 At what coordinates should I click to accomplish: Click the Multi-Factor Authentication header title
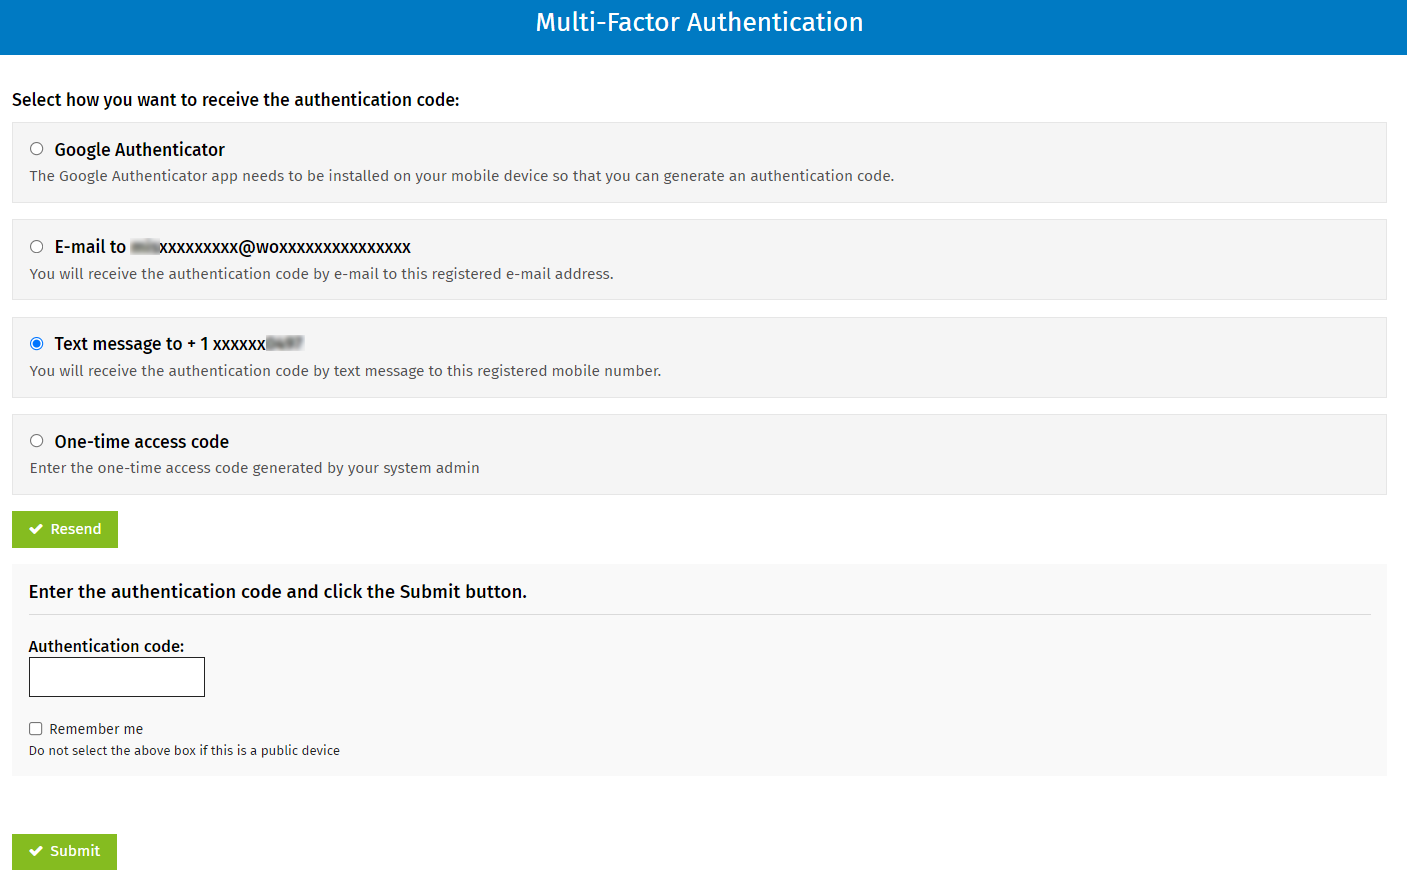(699, 22)
